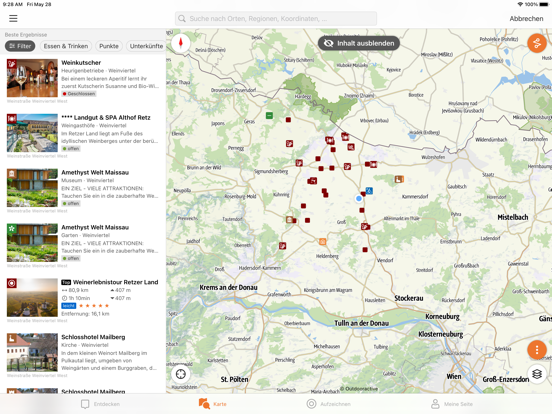The height and width of the screenshot is (414, 552).
Task: Open the Landgut Althof Retz photo
Action: pyautogui.click(x=32, y=133)
